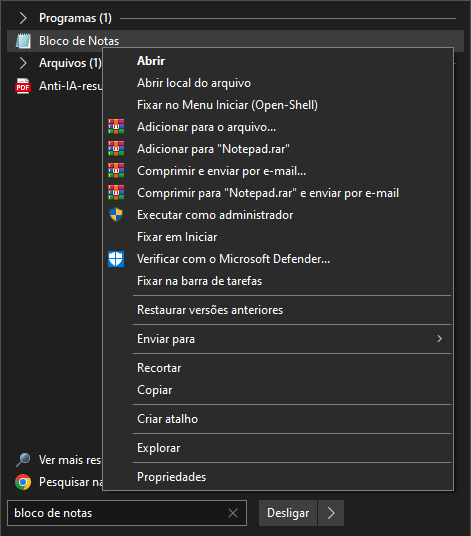471x536 pixels.
Task: Choose Adicionar para o arquivo... entry
Action: pos(278,127)
